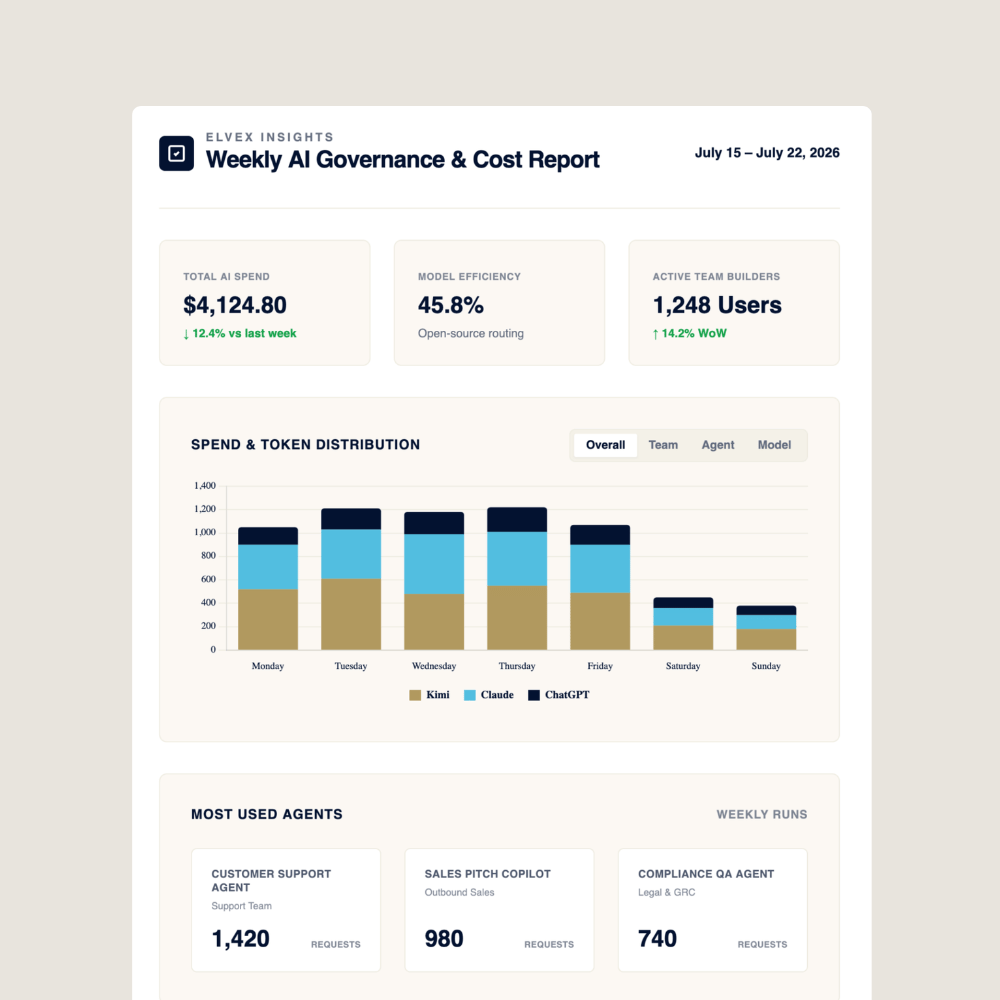Click the 45.8% efficiency value
This screenshot has height=1000, width=1000.
click(x=450, y=305)
